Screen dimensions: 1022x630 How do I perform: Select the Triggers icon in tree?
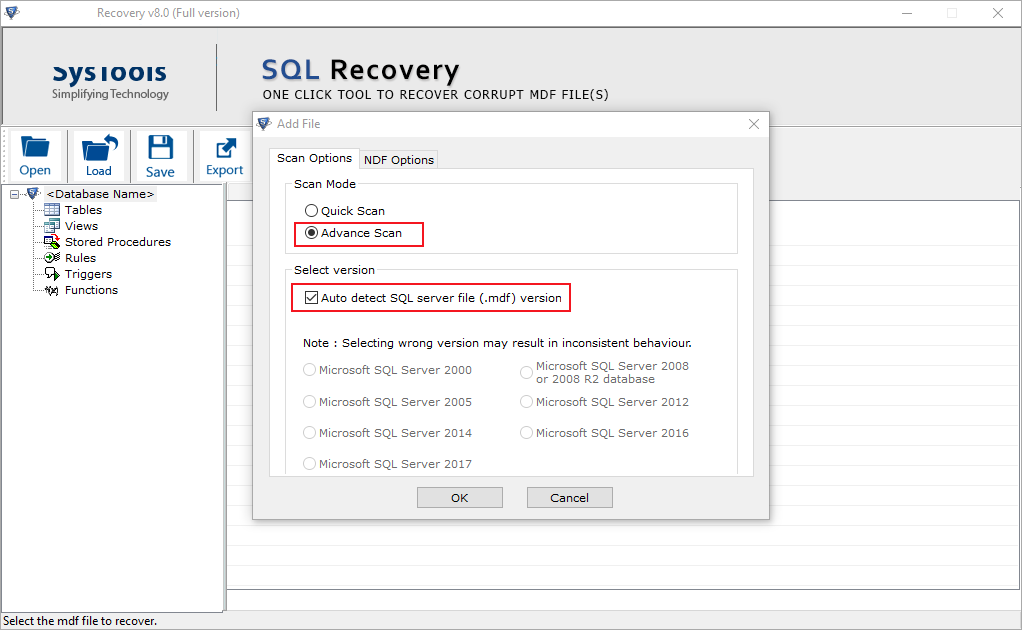(51, 274)
